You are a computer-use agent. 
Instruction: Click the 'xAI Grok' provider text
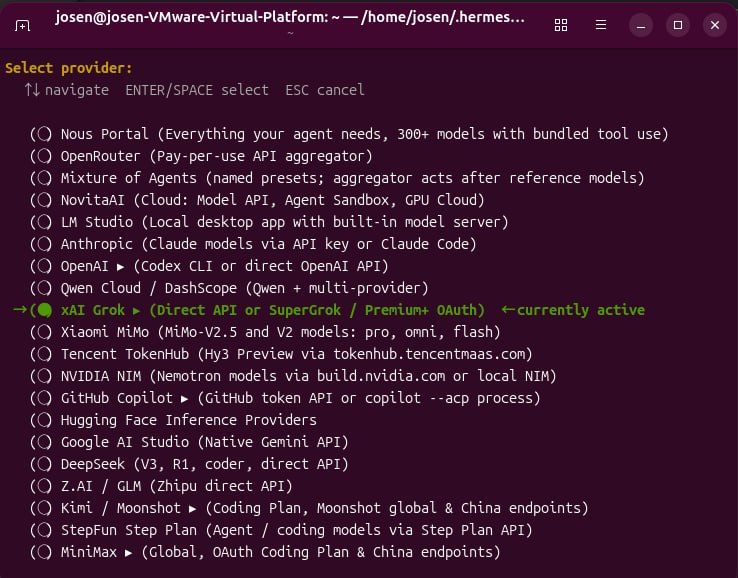[93, 310]
